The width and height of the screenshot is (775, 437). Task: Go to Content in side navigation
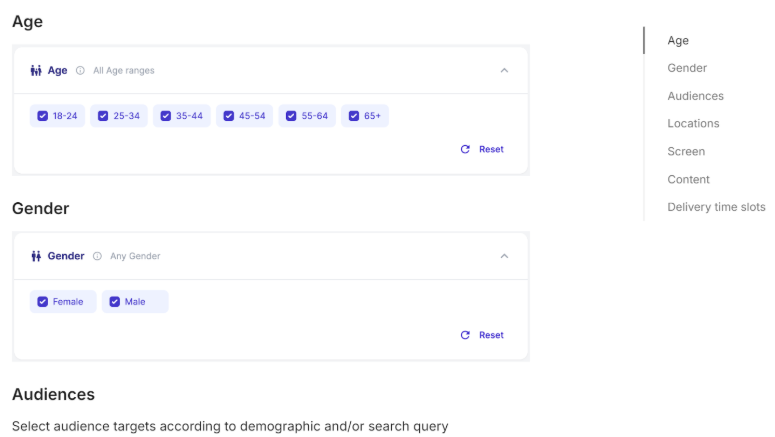pos(689,179)
